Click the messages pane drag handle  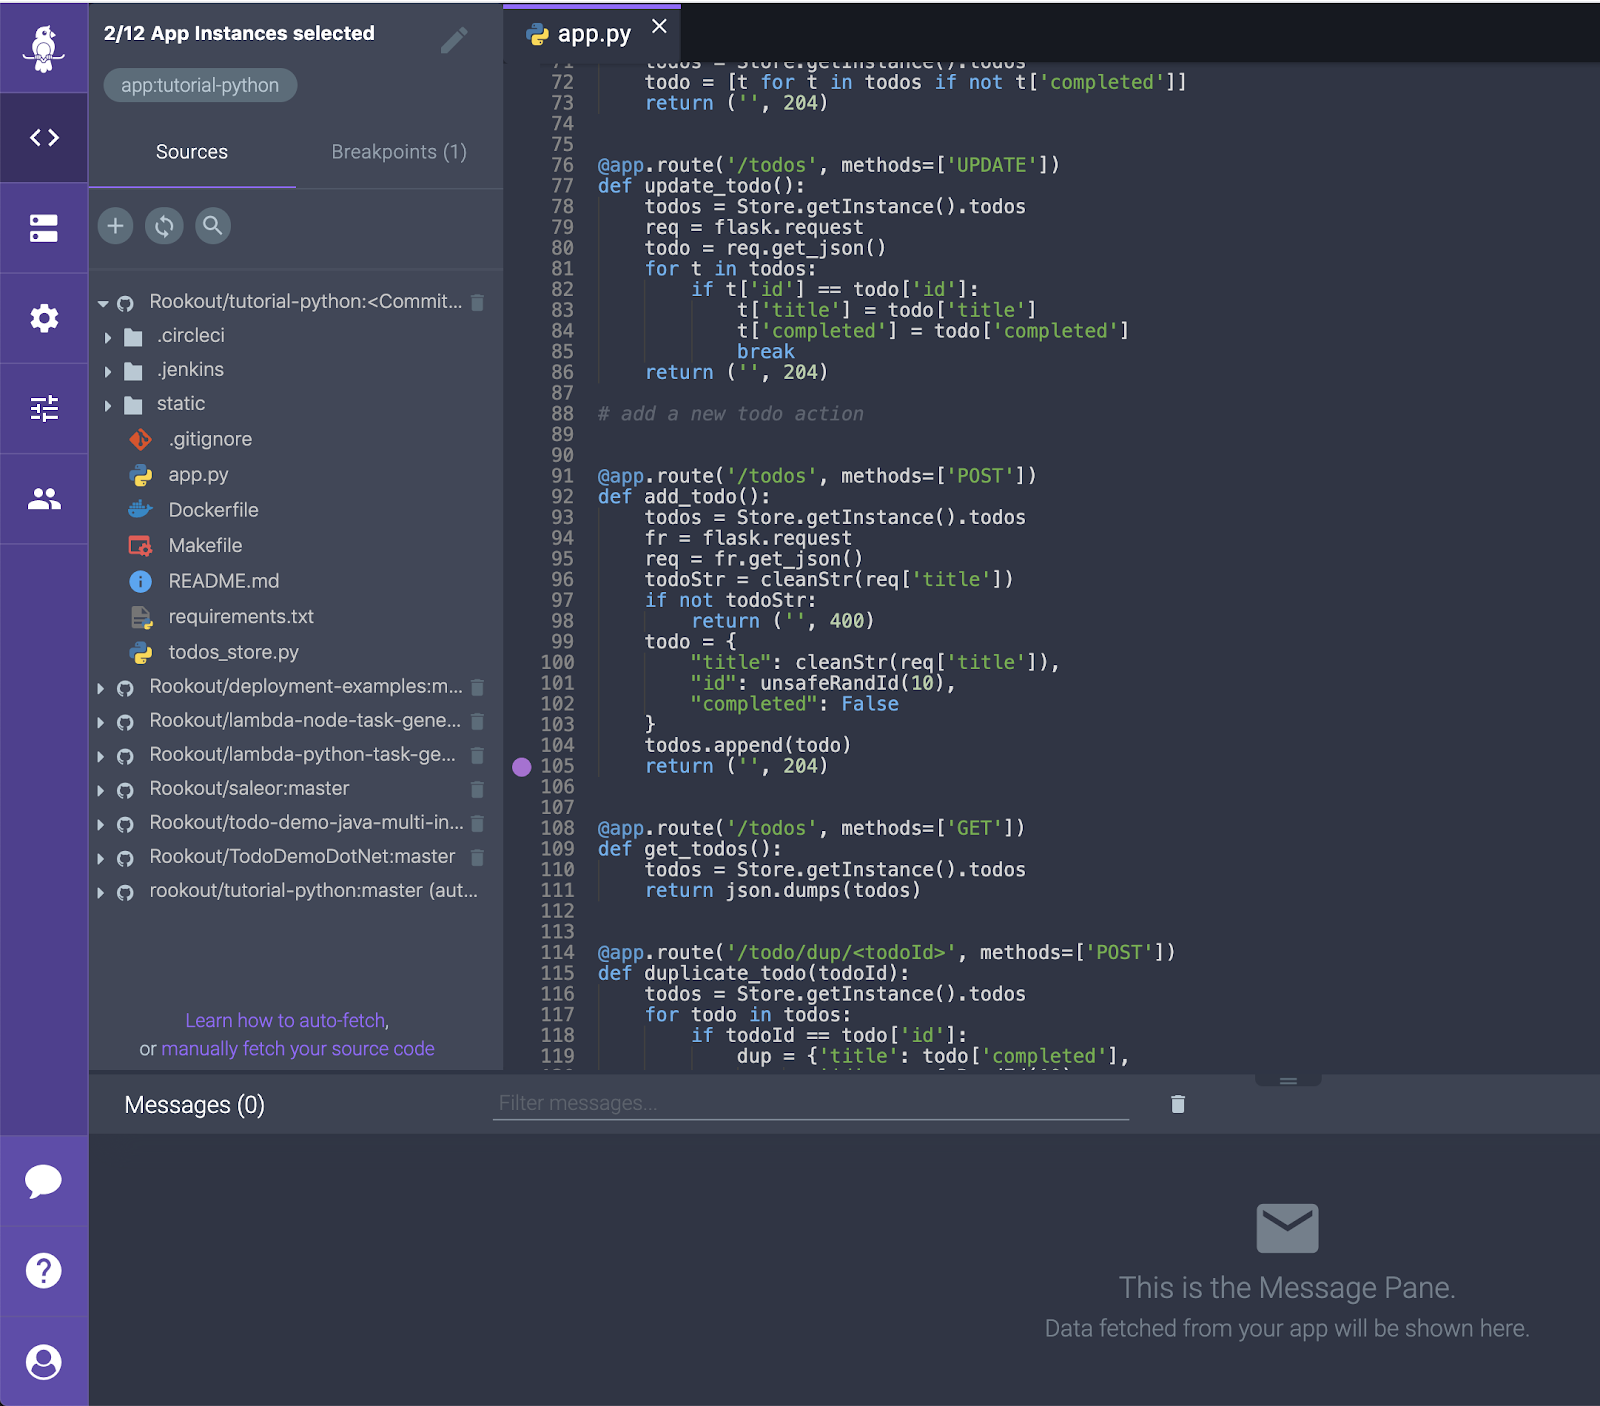tap(1288, 1080)
